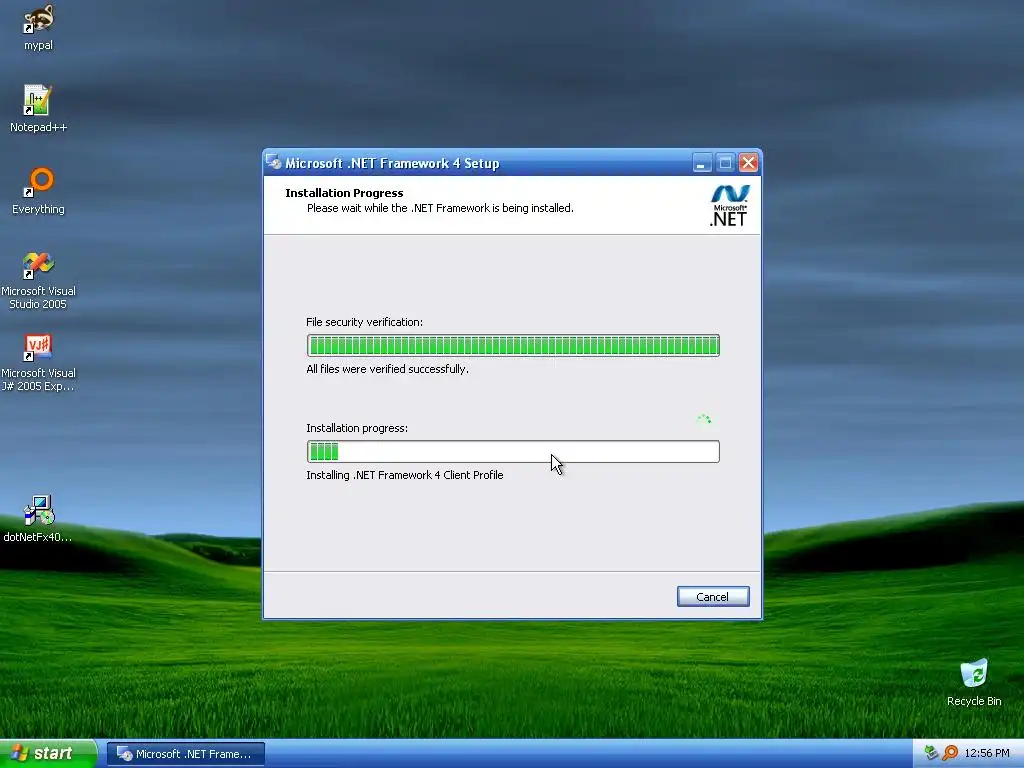1024x768 pixels.
Task: Close the .NET Framework 4 Setup window
Action: 748,163
